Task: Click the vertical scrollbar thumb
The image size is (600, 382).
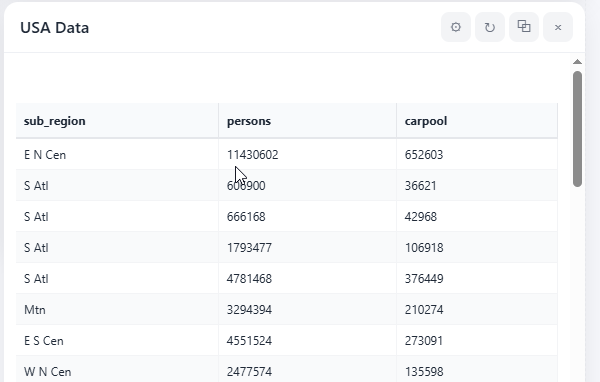Action: click(x=577, y=129)
